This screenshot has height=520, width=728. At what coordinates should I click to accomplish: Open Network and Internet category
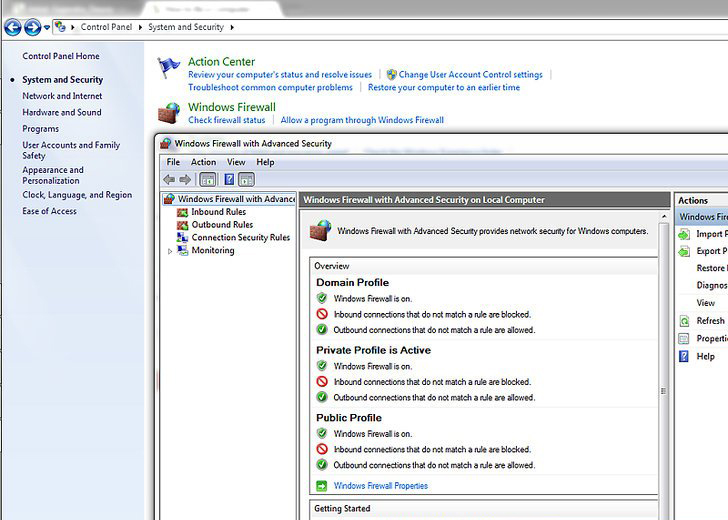62,96
